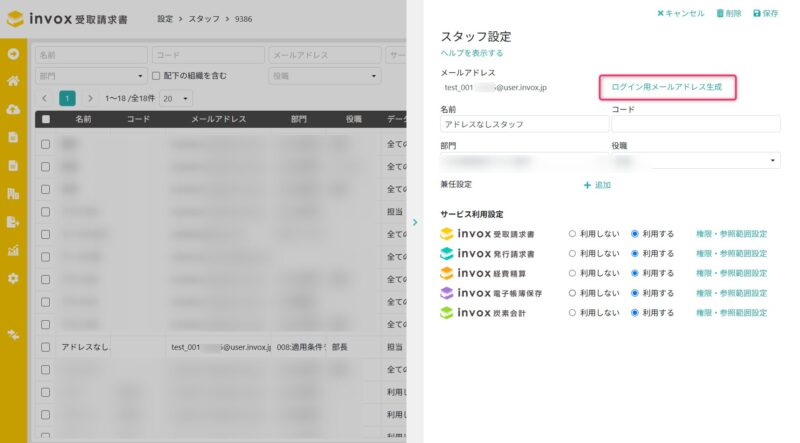800x443 pixels.
Task: Click ログイン用メールアドレス生成 link
Action: 667,87
